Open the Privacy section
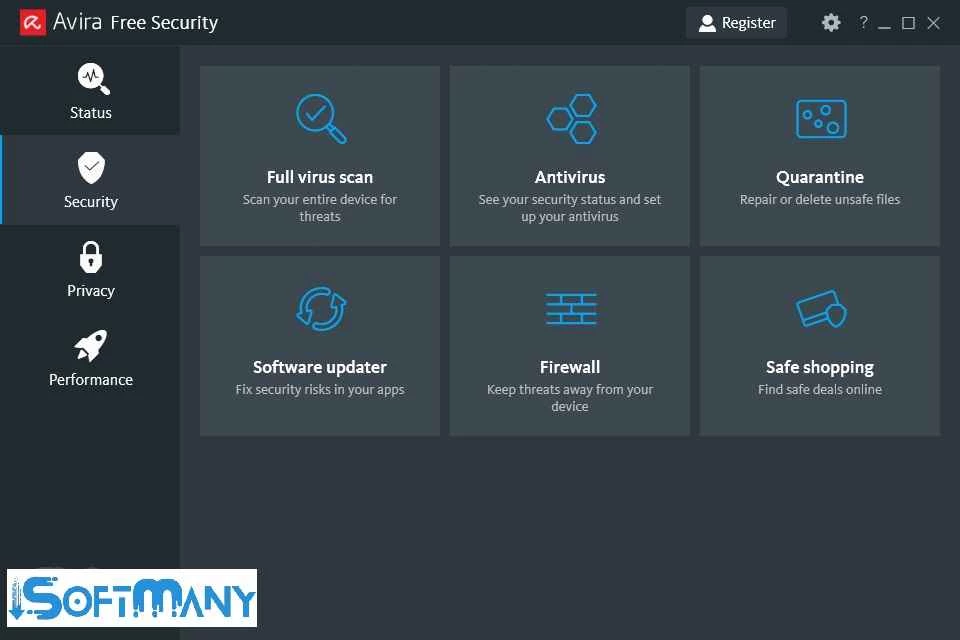 tap(91, 269)
